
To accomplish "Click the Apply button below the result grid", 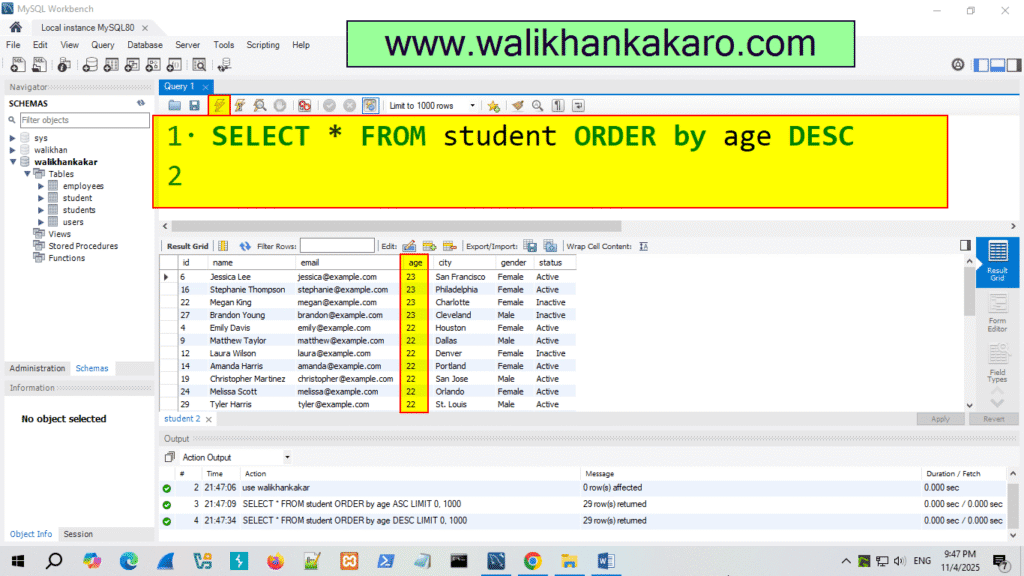I will click(x=940, y=419).
